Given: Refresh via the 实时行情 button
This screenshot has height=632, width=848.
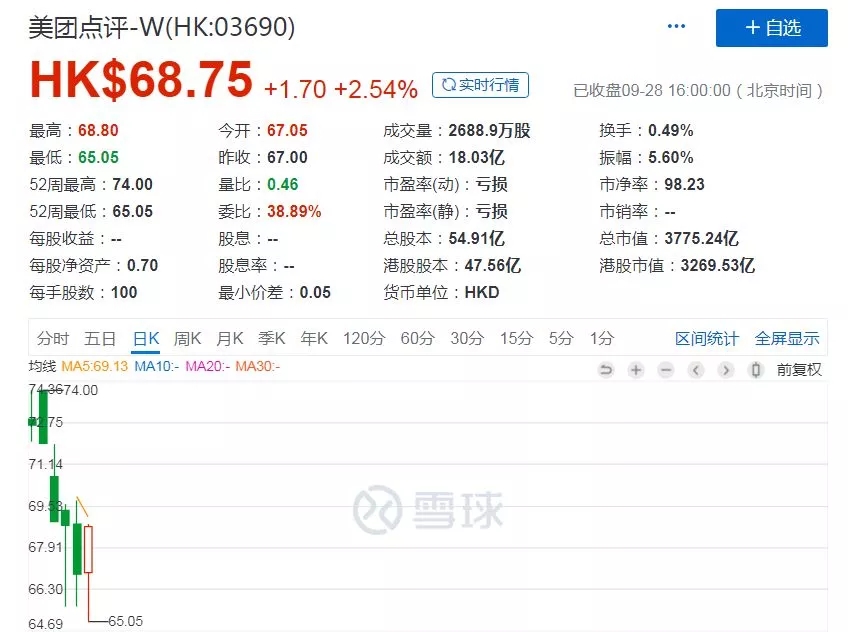Looking at the screenshot, I should [480, 85].
